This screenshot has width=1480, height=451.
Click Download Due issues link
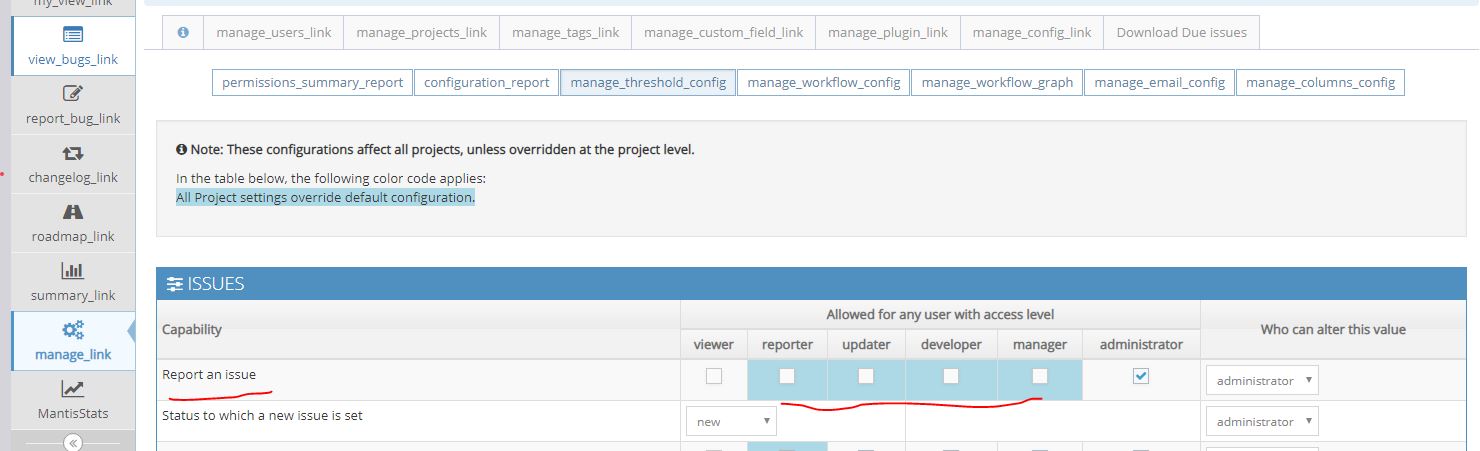coord(1181,32)
